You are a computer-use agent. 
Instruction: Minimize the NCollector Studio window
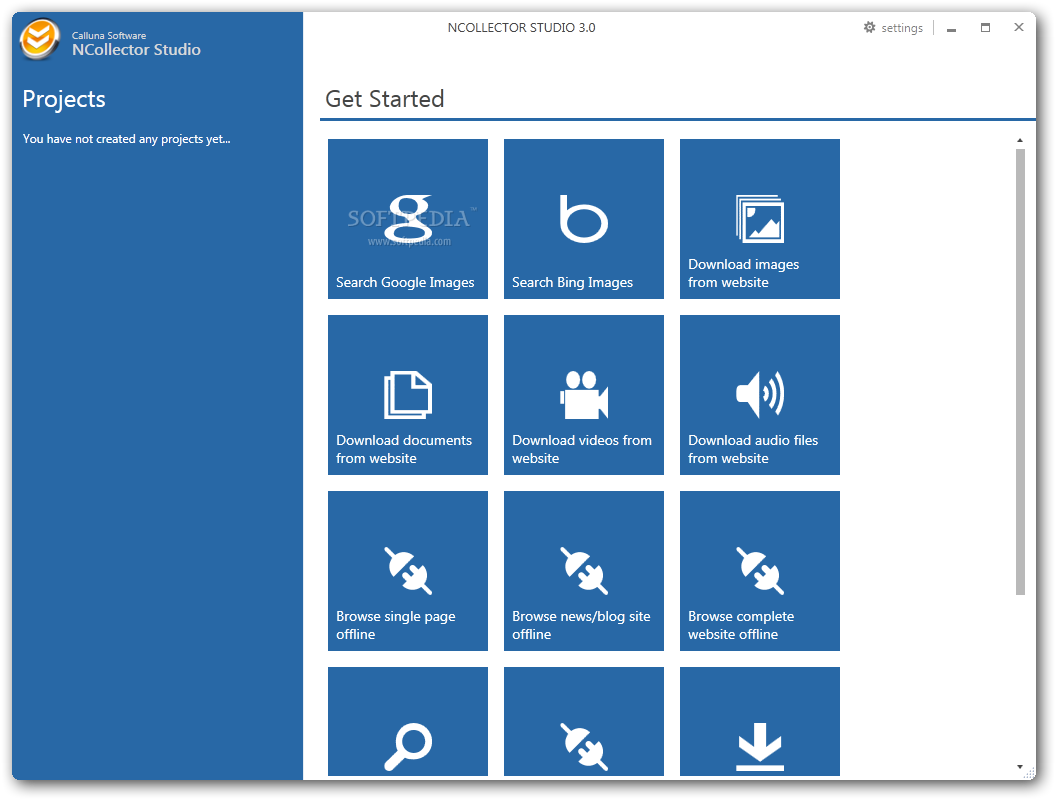tap(951, 28)
